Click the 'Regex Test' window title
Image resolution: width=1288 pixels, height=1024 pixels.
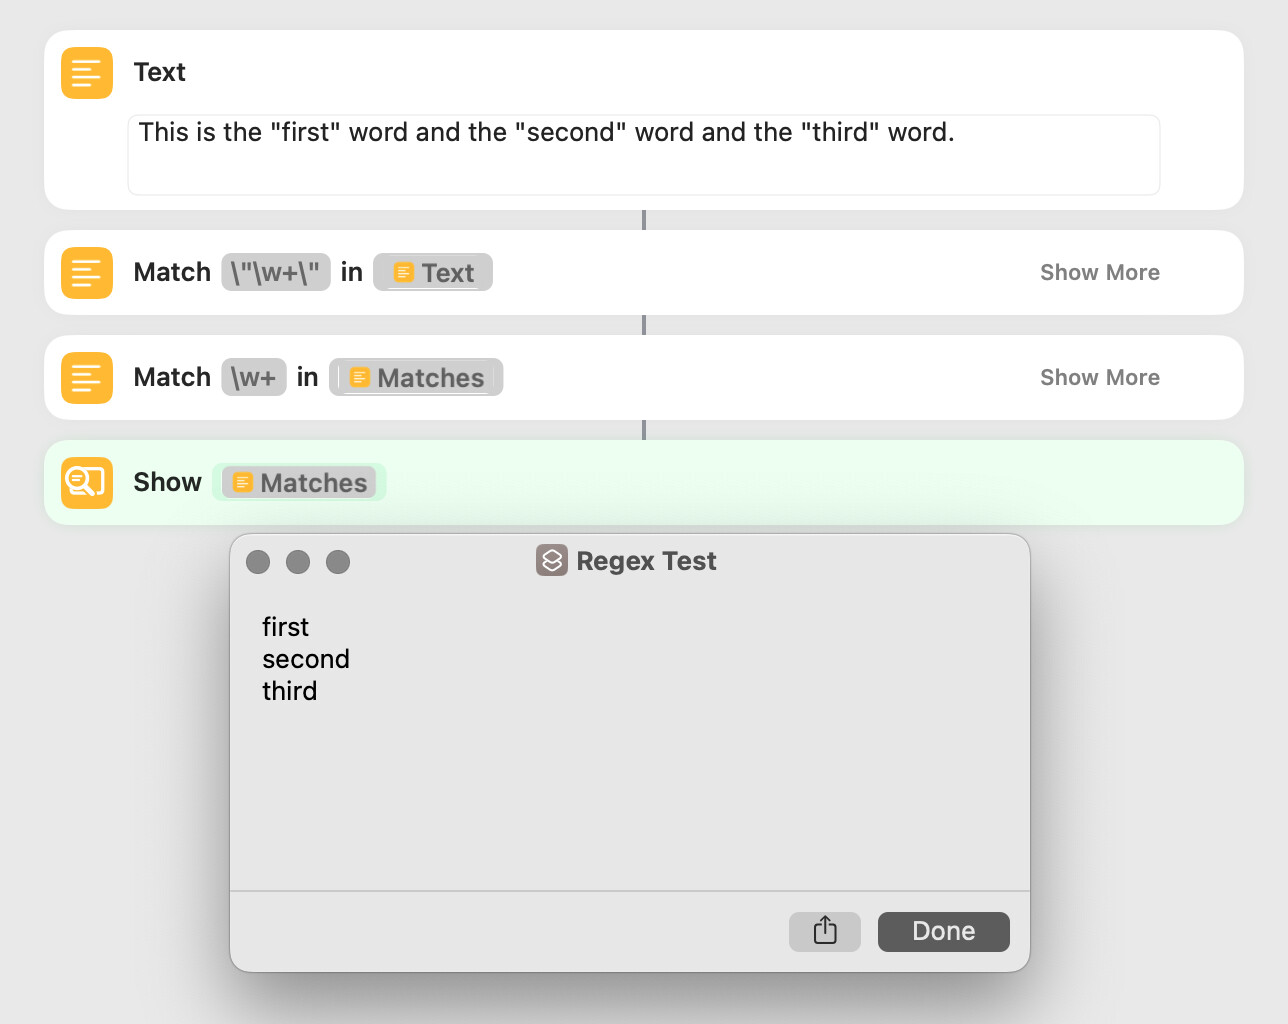[x=646, y=561]
